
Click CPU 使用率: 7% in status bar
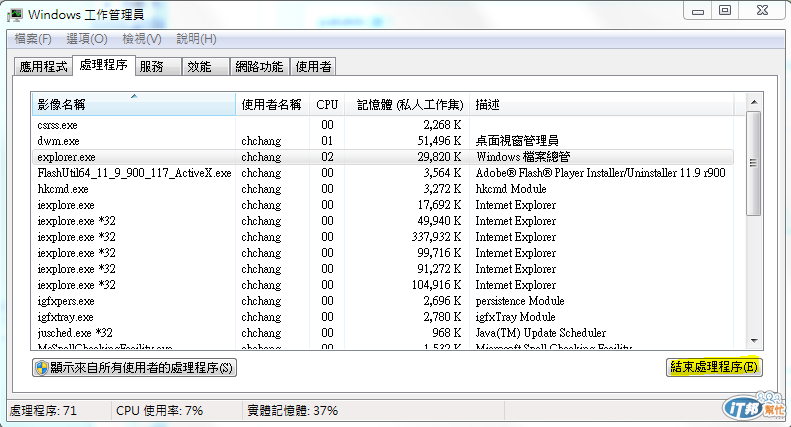pos(159,411)
